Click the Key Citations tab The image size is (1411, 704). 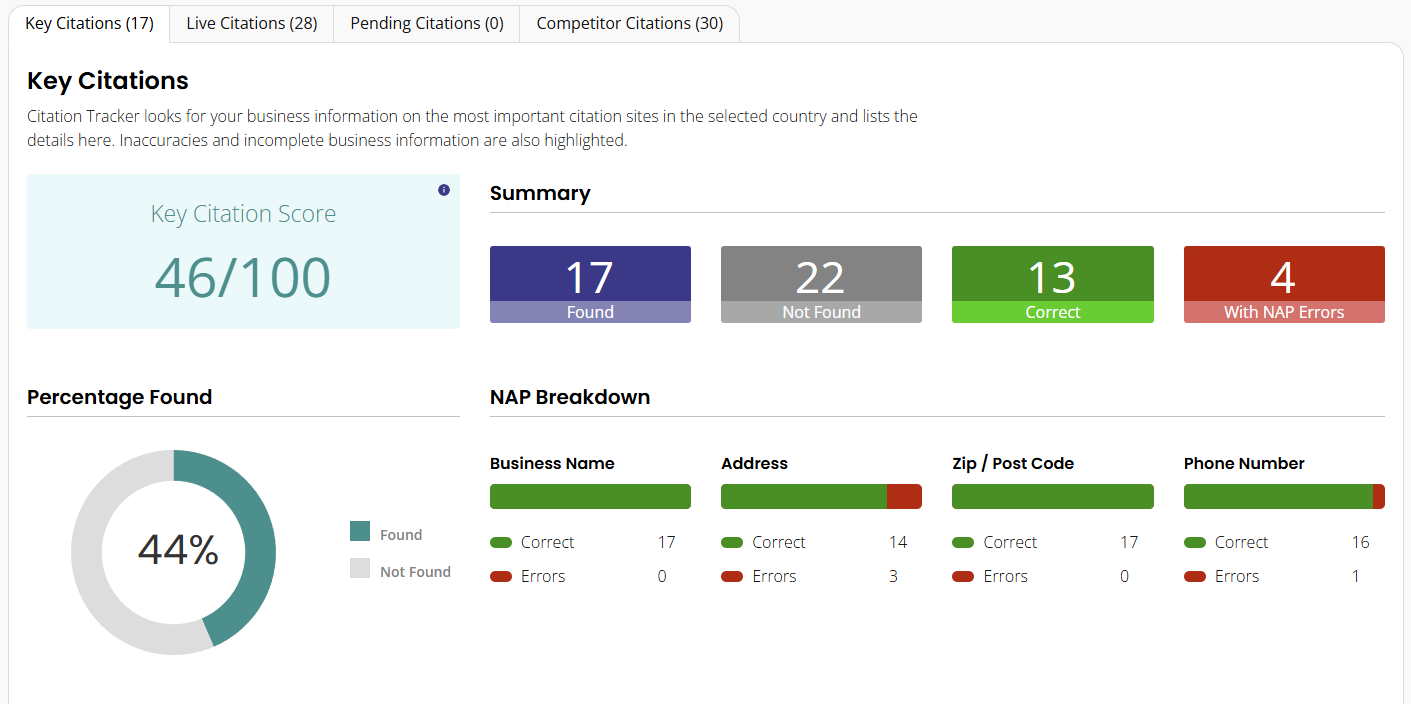point(88,23)
